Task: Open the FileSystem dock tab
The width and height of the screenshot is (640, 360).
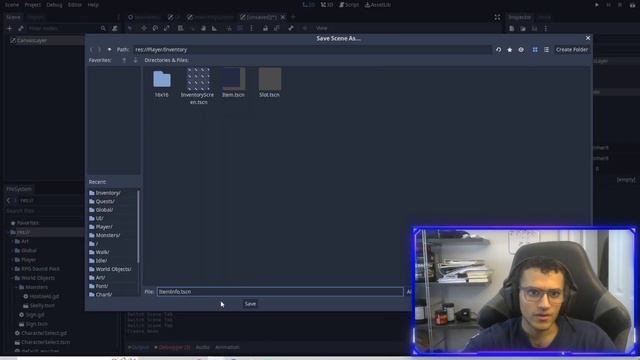Action: coord(19,189)
